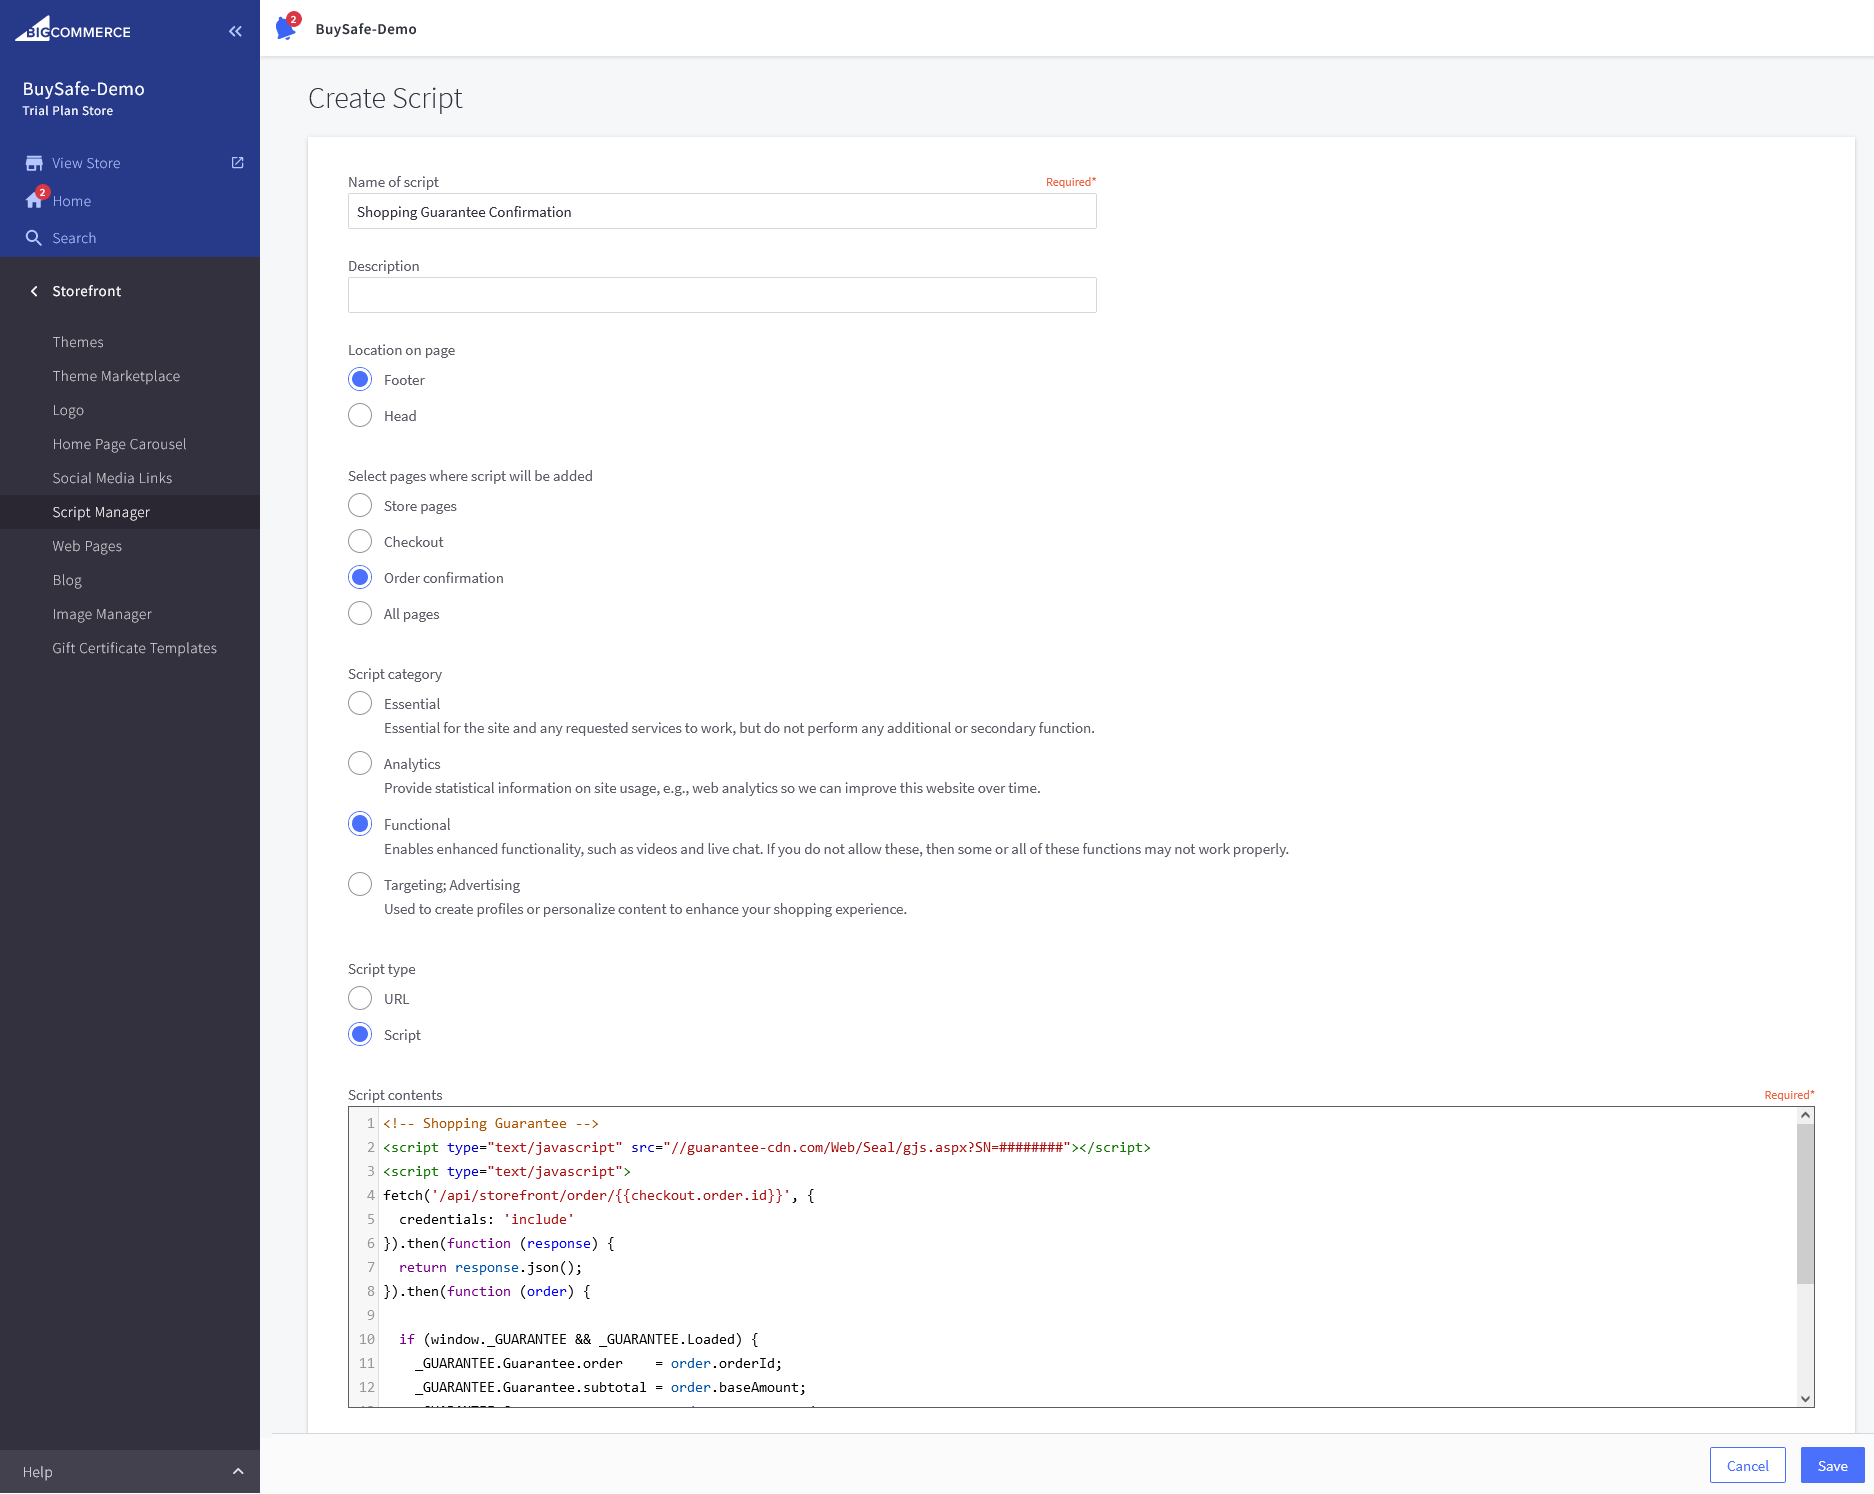
Task: Click the View Store storefront icon
Action: 34,163
